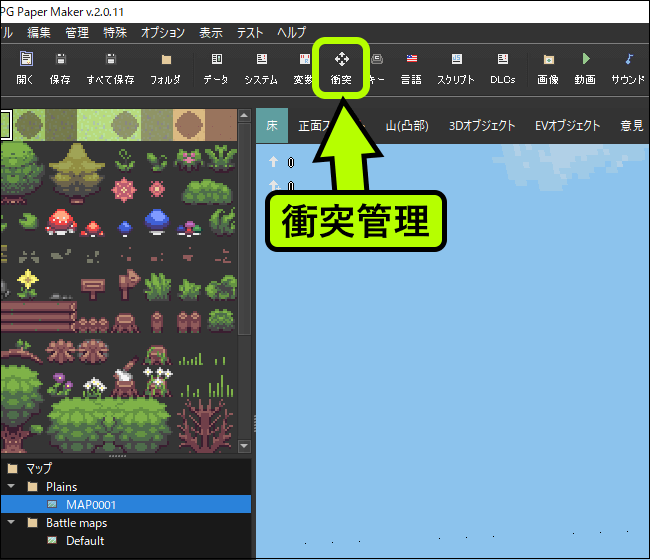Open the データ (Data) manager icon
This screenshot has height=560, width=650.
coord(215,68)
